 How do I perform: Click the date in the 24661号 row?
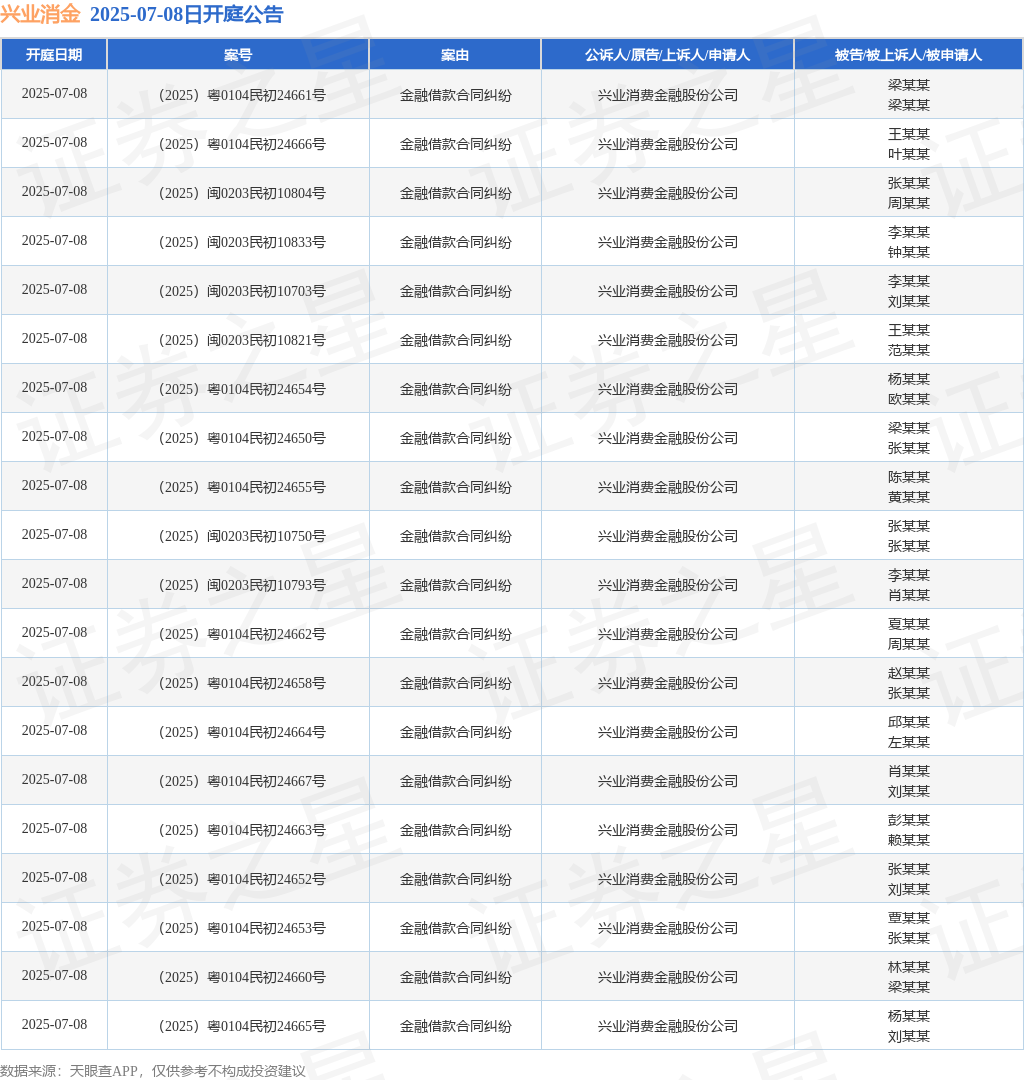pyautogui.click(x=54, y=94)
